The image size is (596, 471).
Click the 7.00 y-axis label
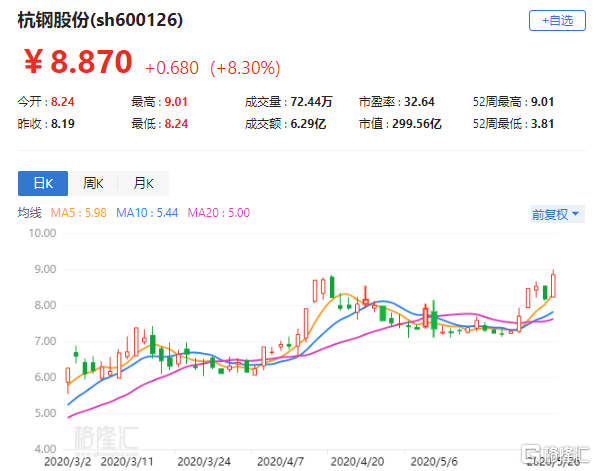(45, 341)
